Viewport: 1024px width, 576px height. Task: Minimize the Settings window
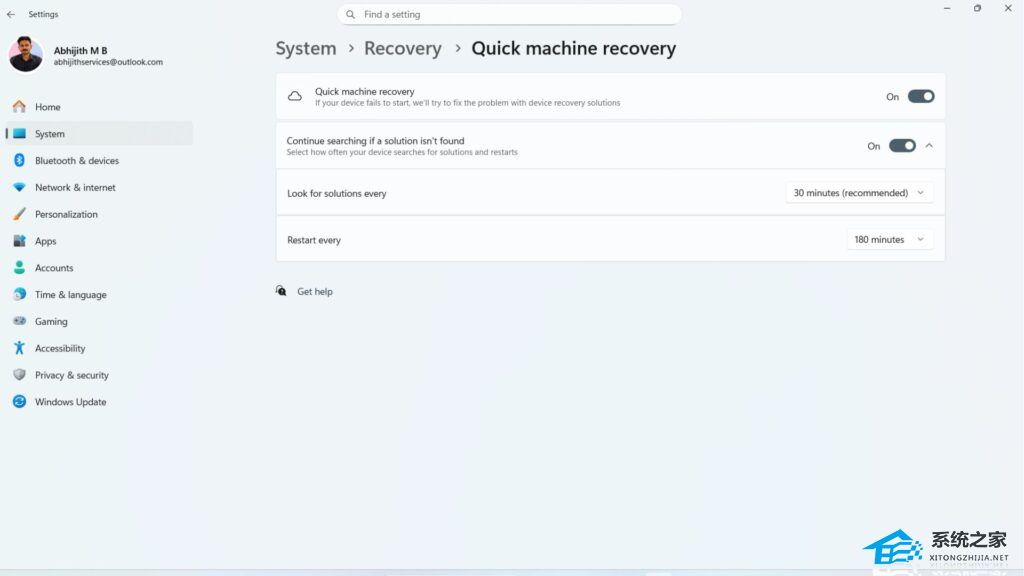pyautogui.click(x=947, y=8)
